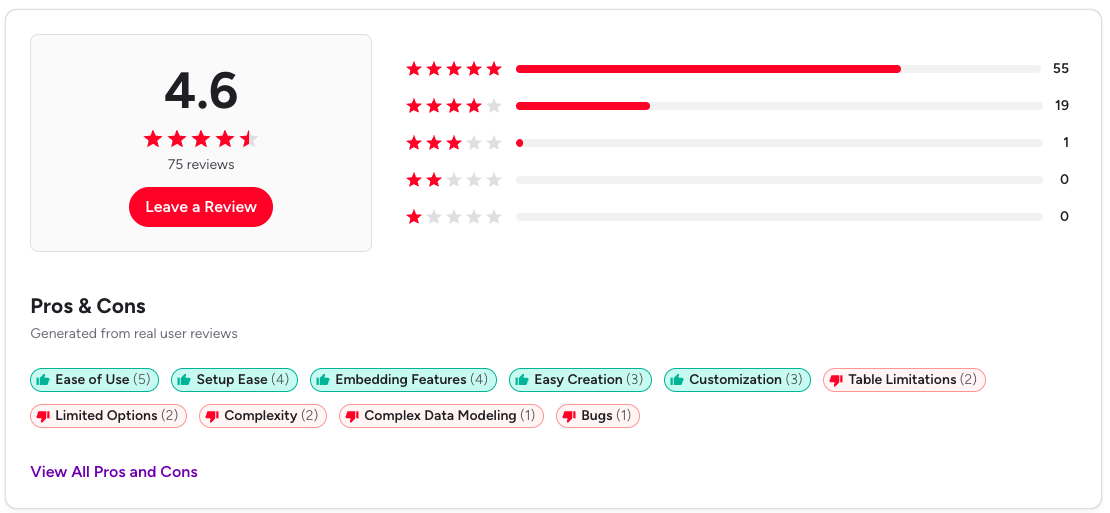Open View All Pros and Cons link
The height and width of the screenshot is (513, 1110).
click(114, 472)
